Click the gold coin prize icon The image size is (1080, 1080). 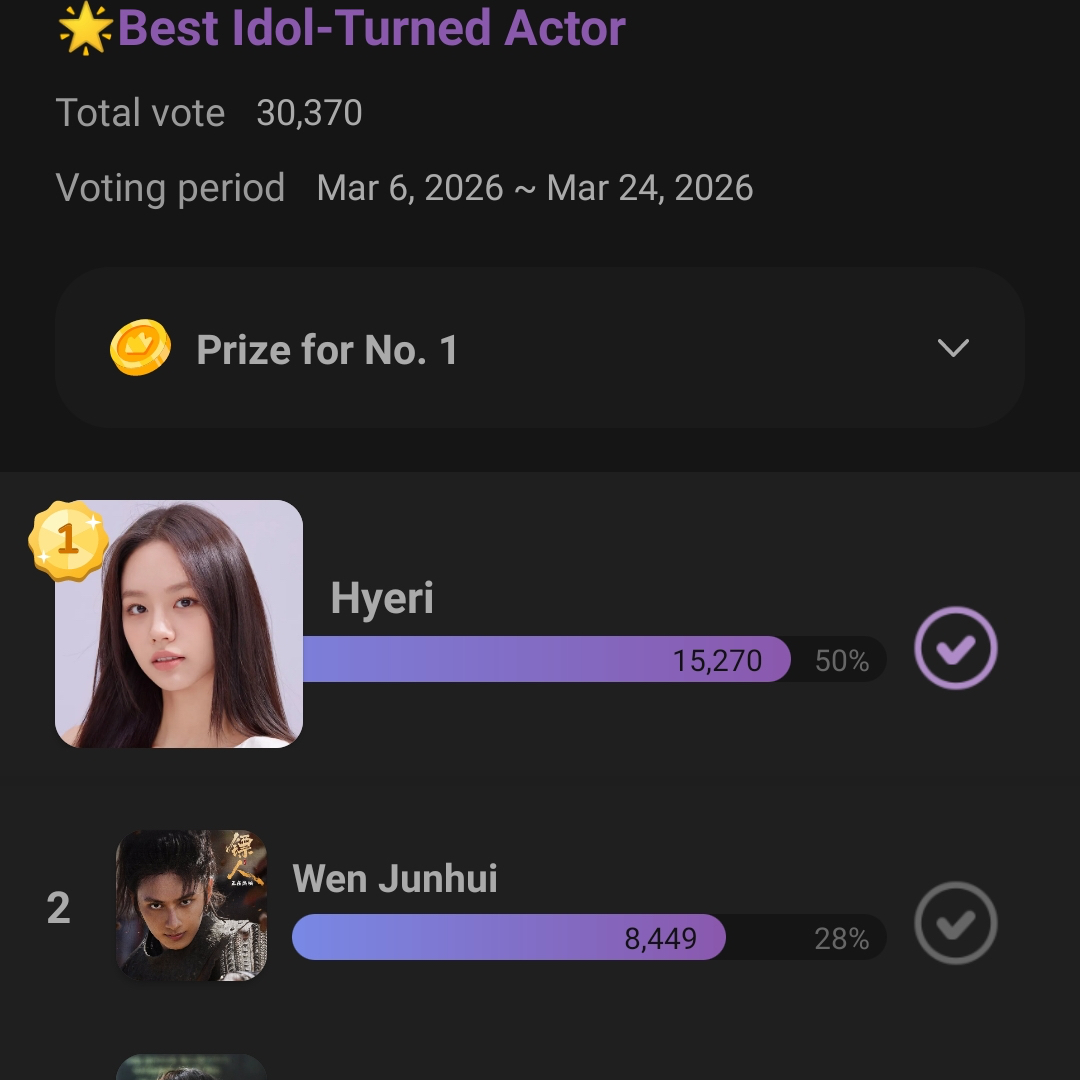pos(140,348)
